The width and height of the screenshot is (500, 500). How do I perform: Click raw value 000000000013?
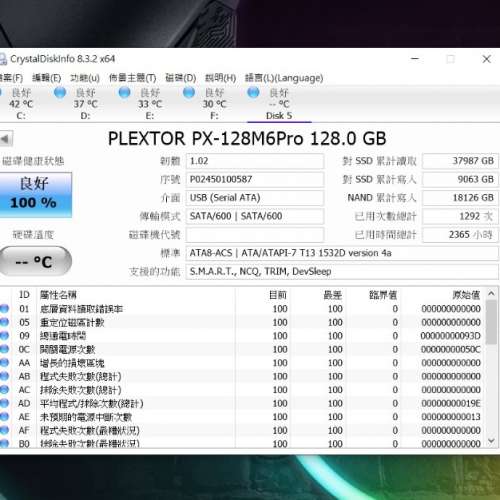point(450,417)
